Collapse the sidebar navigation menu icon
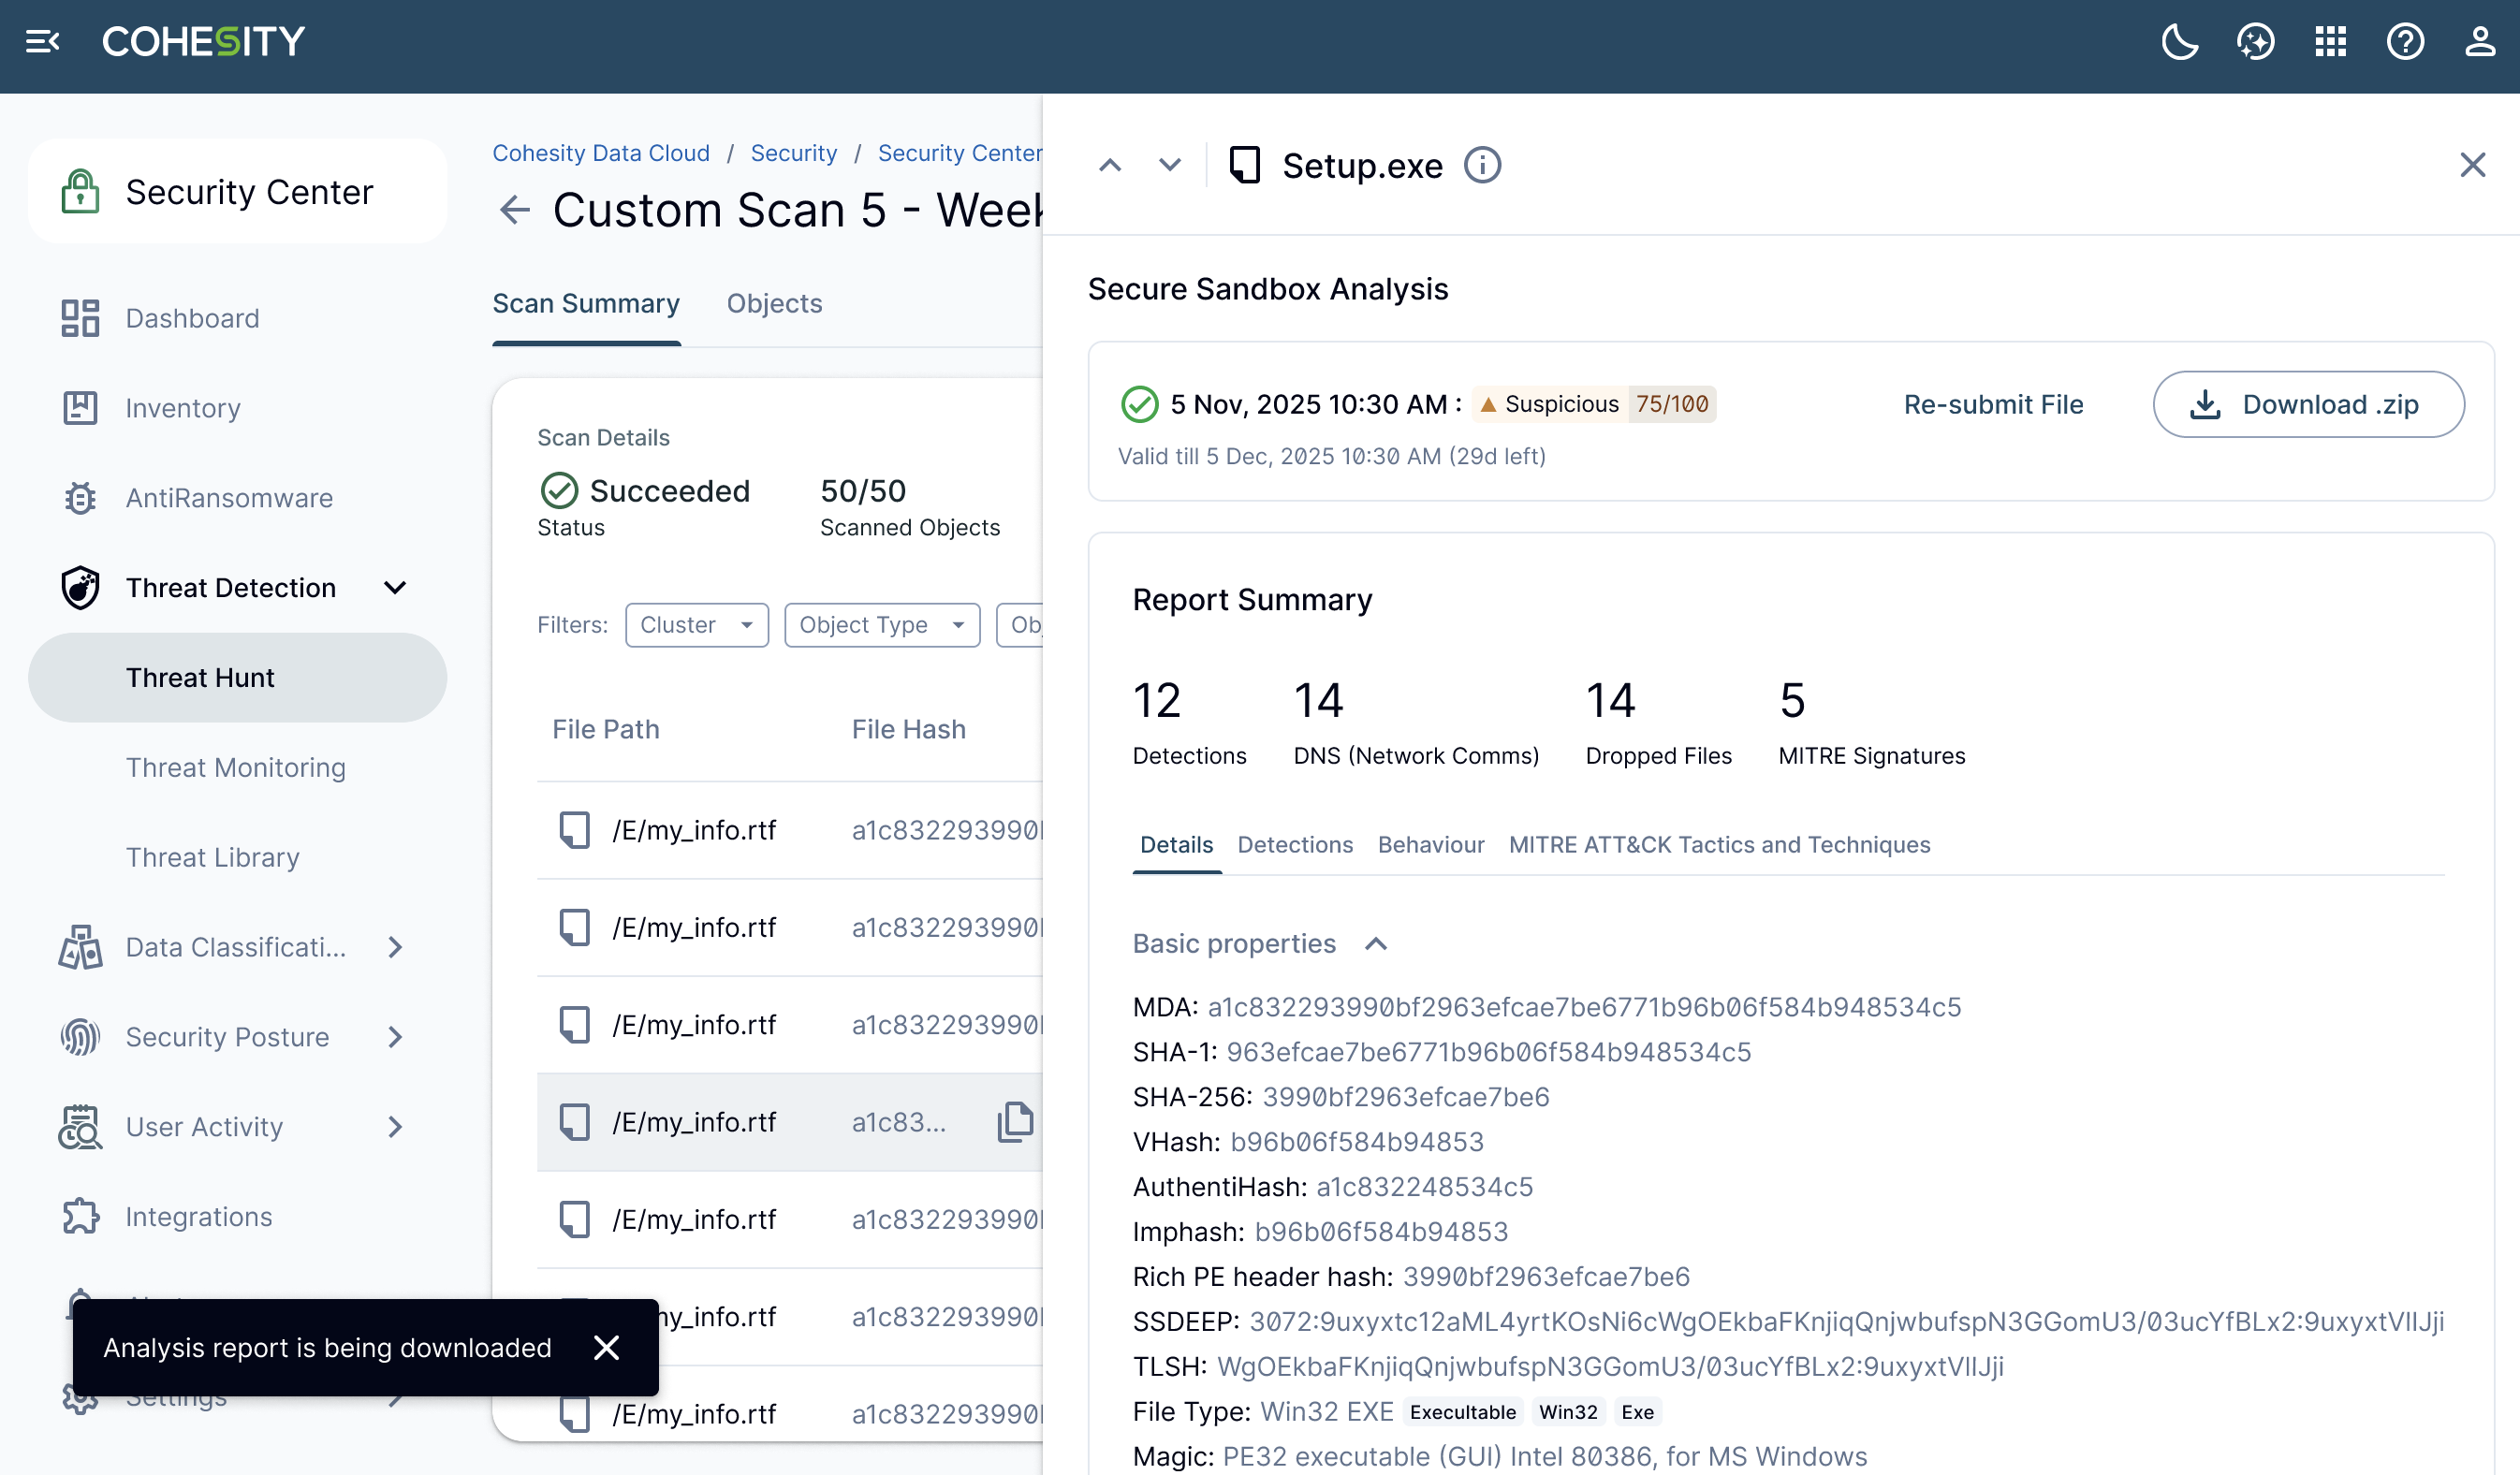 (42, 42)
